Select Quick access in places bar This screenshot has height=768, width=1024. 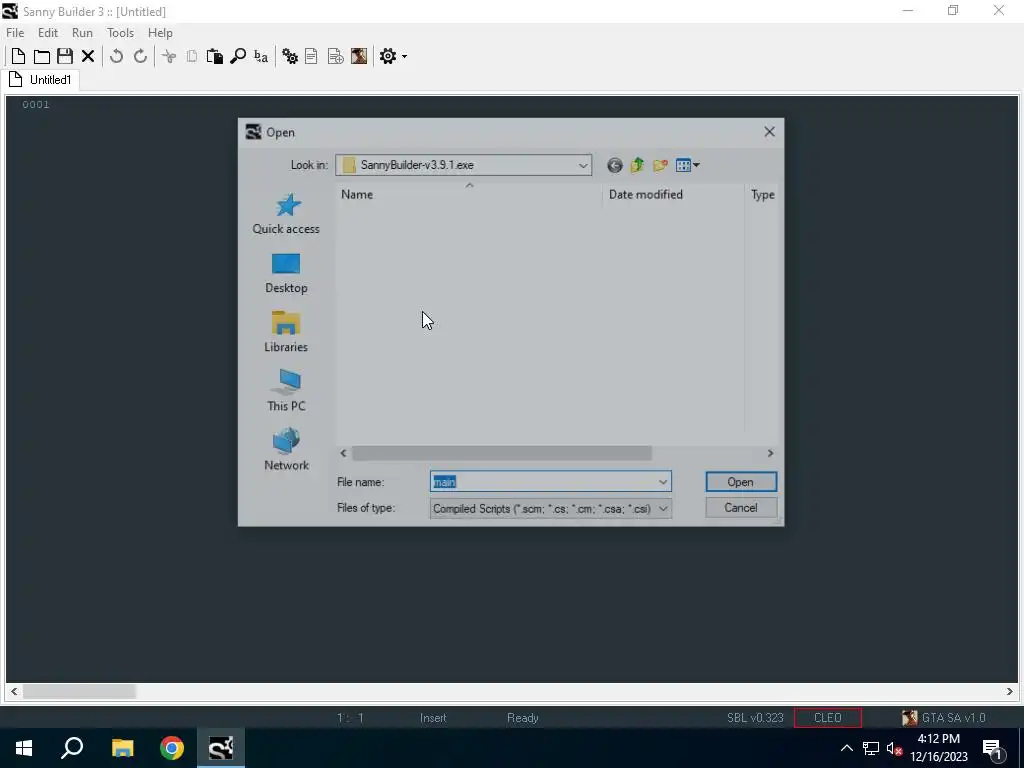[x=286, y=214]
